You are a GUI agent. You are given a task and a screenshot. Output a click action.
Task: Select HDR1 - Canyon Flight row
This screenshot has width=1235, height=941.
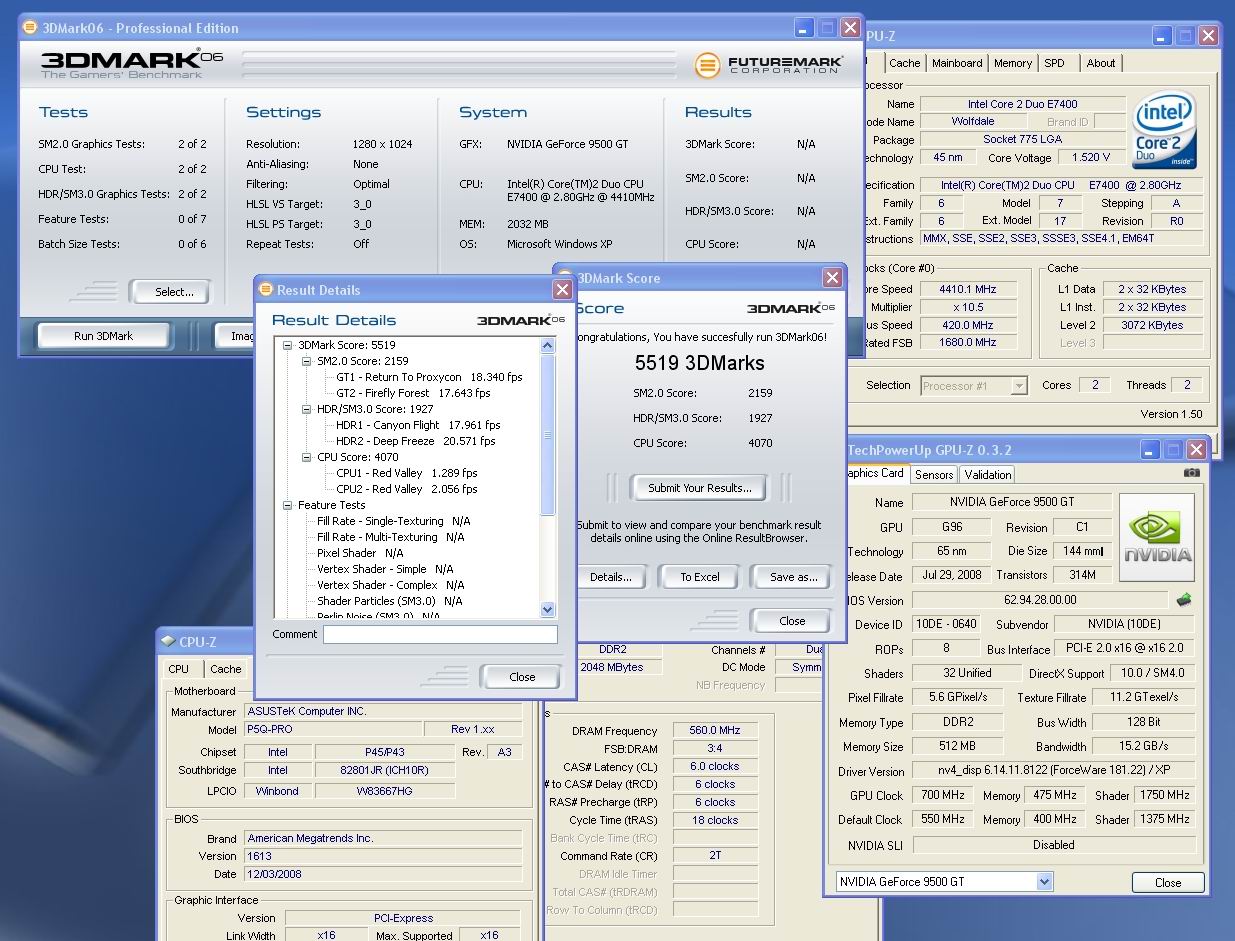point(418,425)
